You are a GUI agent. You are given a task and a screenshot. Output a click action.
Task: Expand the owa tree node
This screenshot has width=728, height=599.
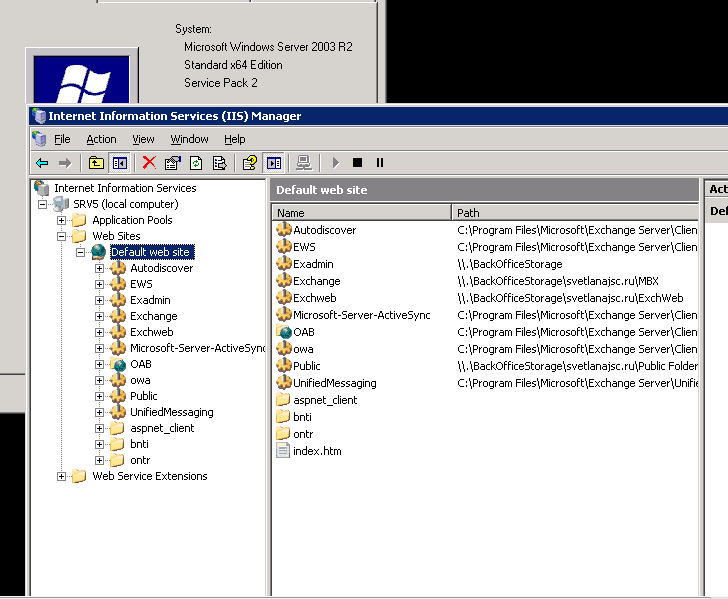tap(99, 380)
